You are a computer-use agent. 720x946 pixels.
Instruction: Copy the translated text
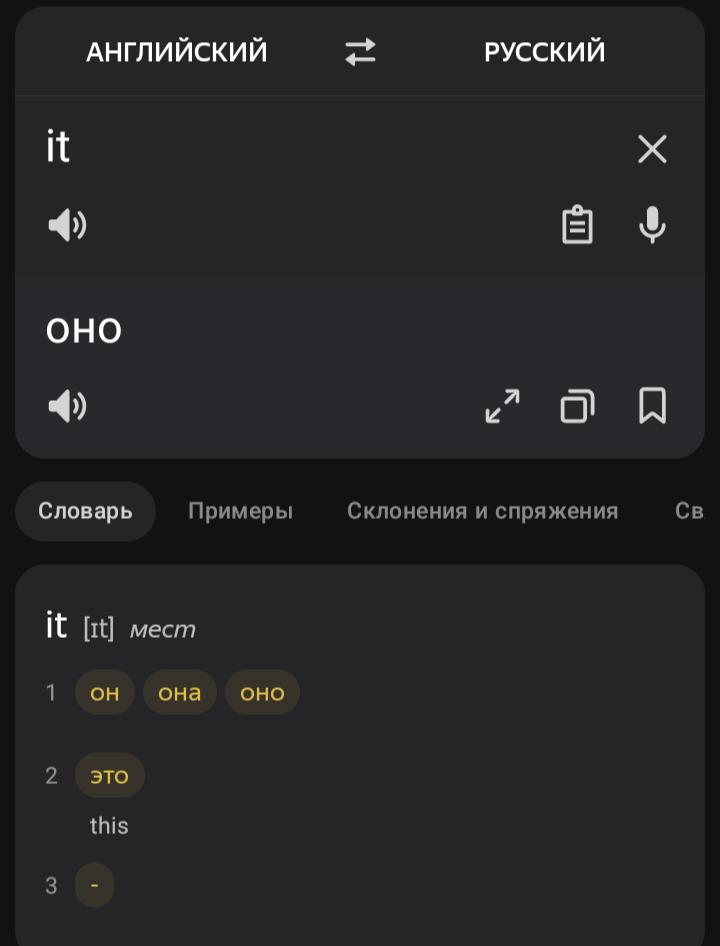(x=577, y=406)
